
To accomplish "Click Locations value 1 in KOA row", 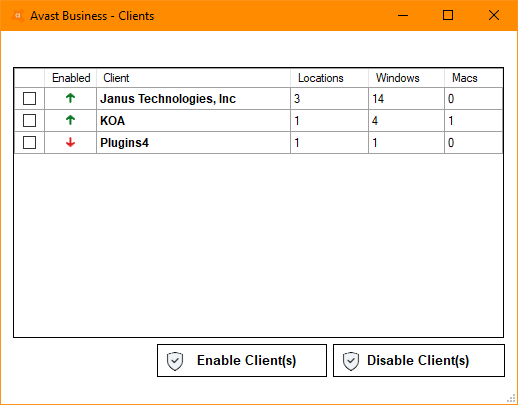I will [297, 121].
